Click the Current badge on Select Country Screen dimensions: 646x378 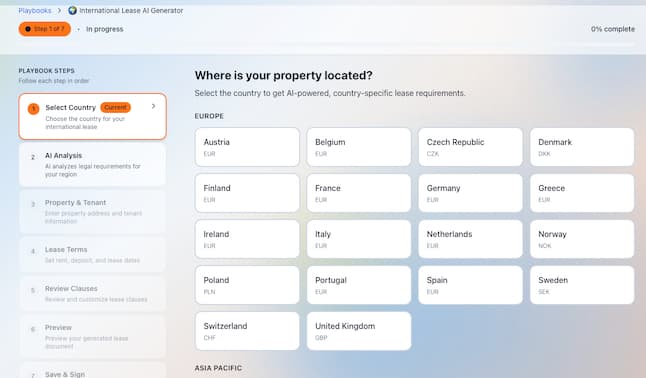[x=115, y=108]
